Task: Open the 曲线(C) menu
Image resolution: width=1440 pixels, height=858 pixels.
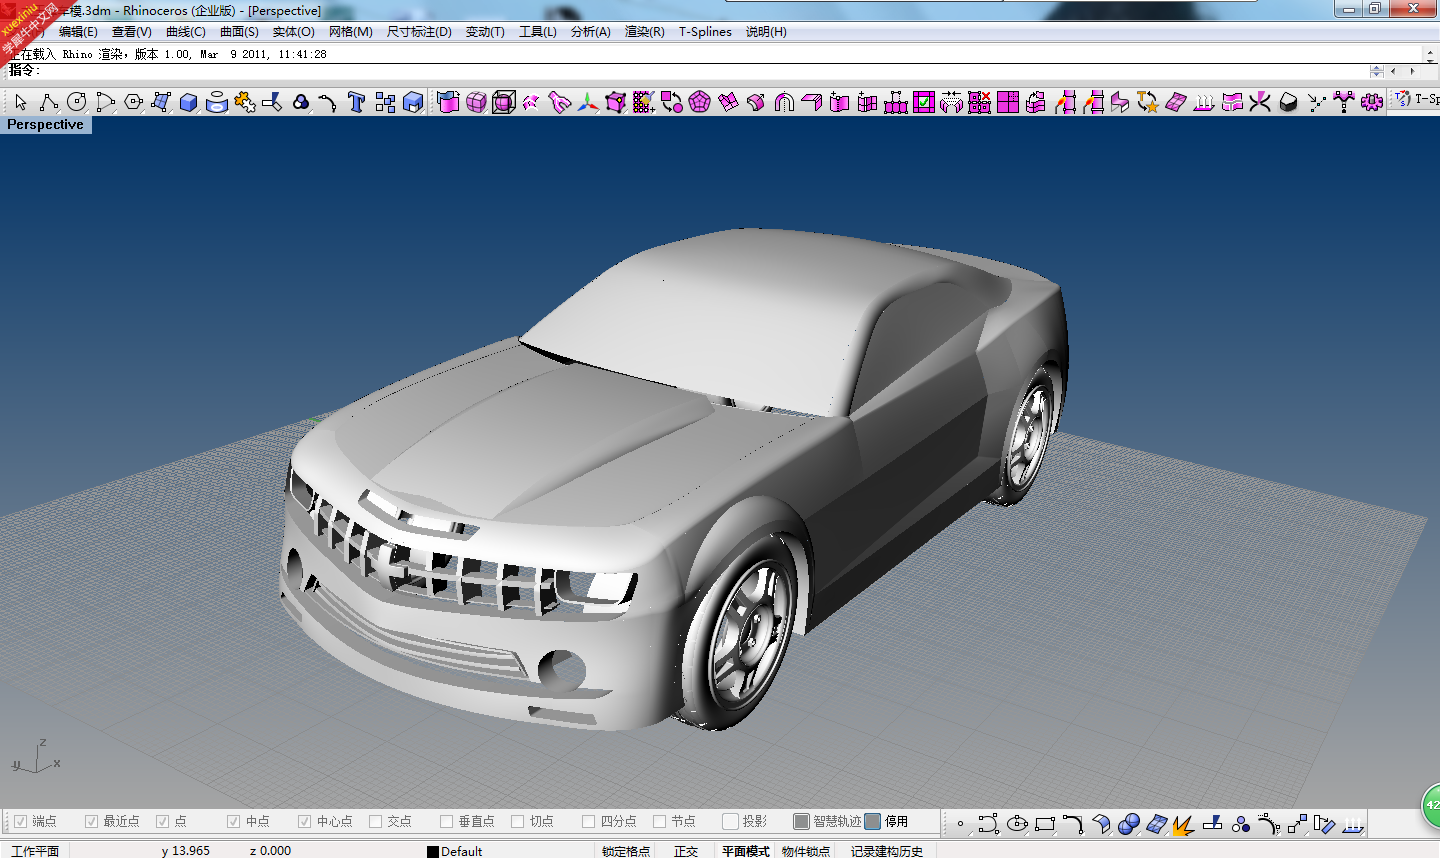Action: [185, 32]
